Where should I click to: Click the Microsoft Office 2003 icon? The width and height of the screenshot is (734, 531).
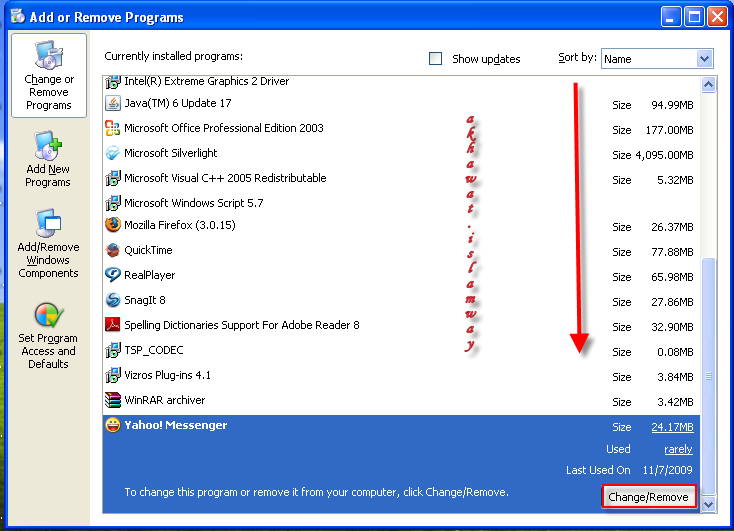(113, 128)
